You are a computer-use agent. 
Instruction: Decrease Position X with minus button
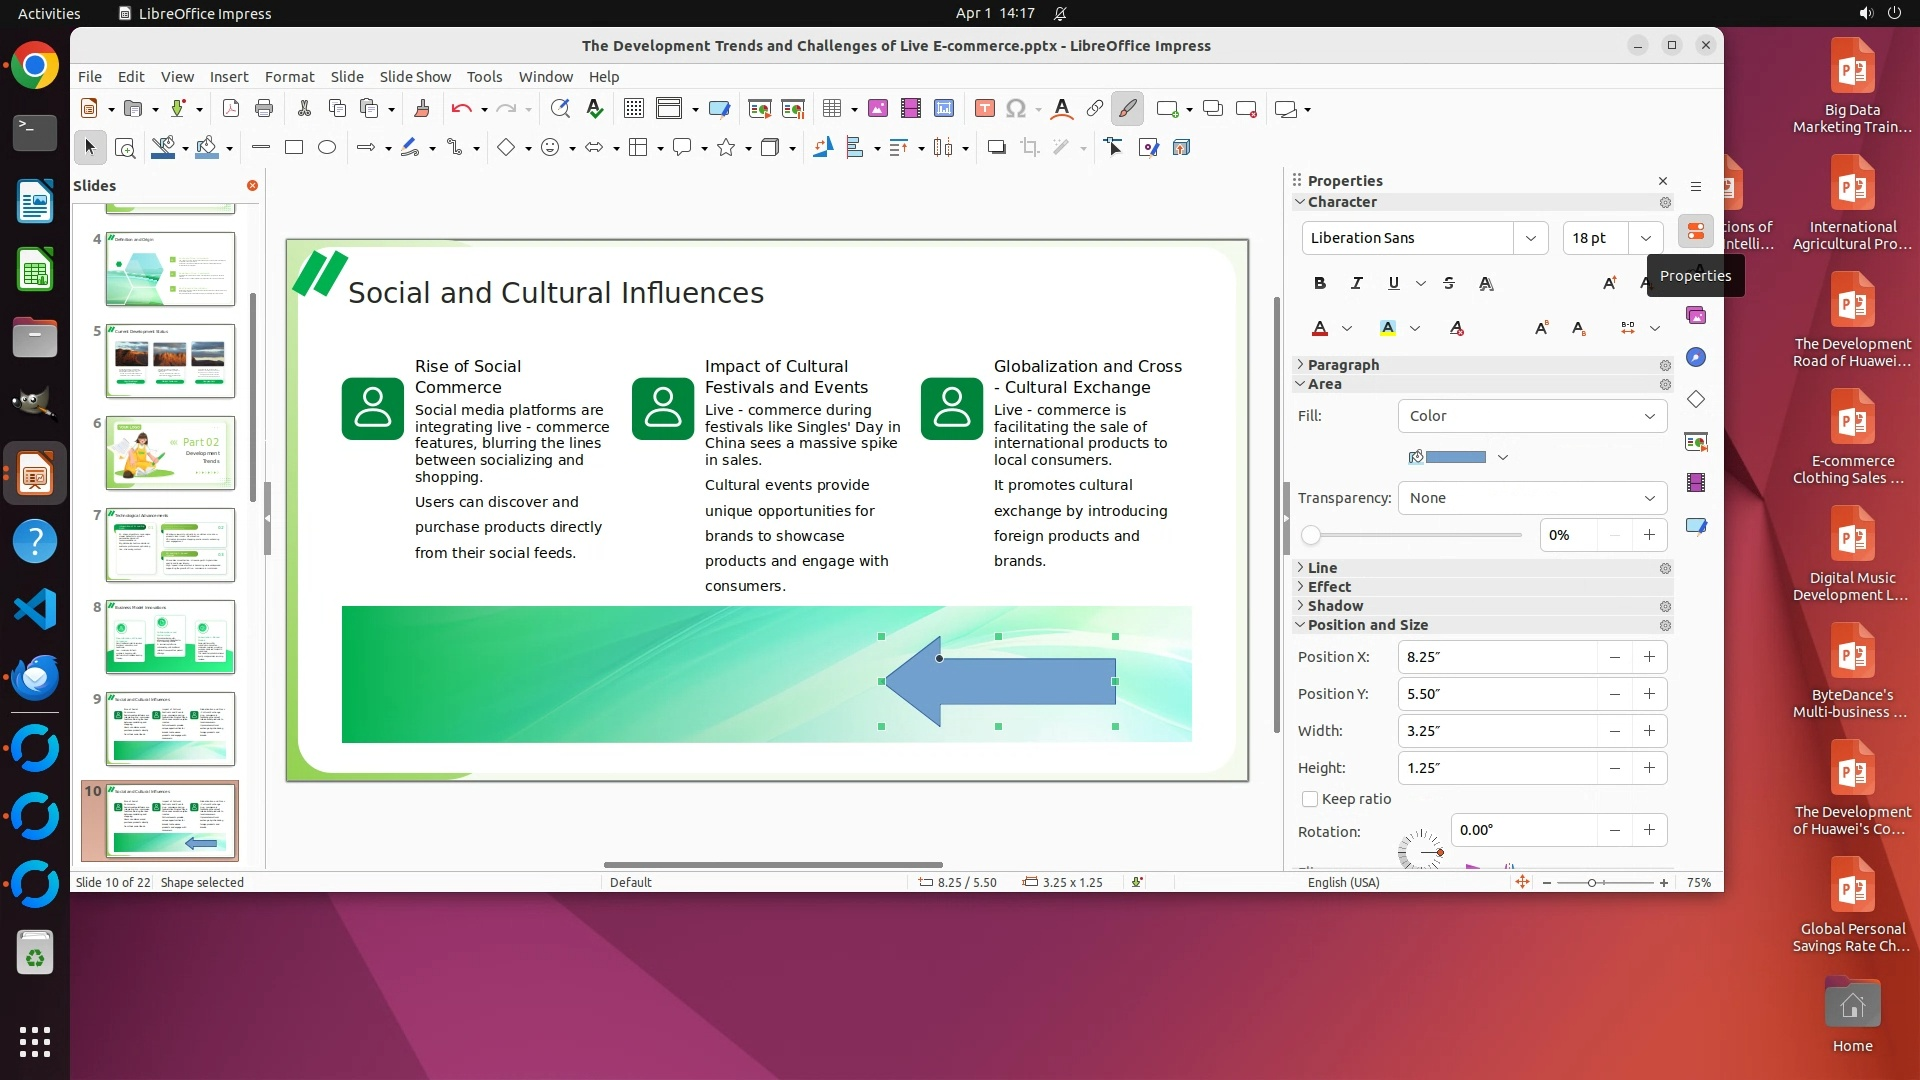point(1614,657)
